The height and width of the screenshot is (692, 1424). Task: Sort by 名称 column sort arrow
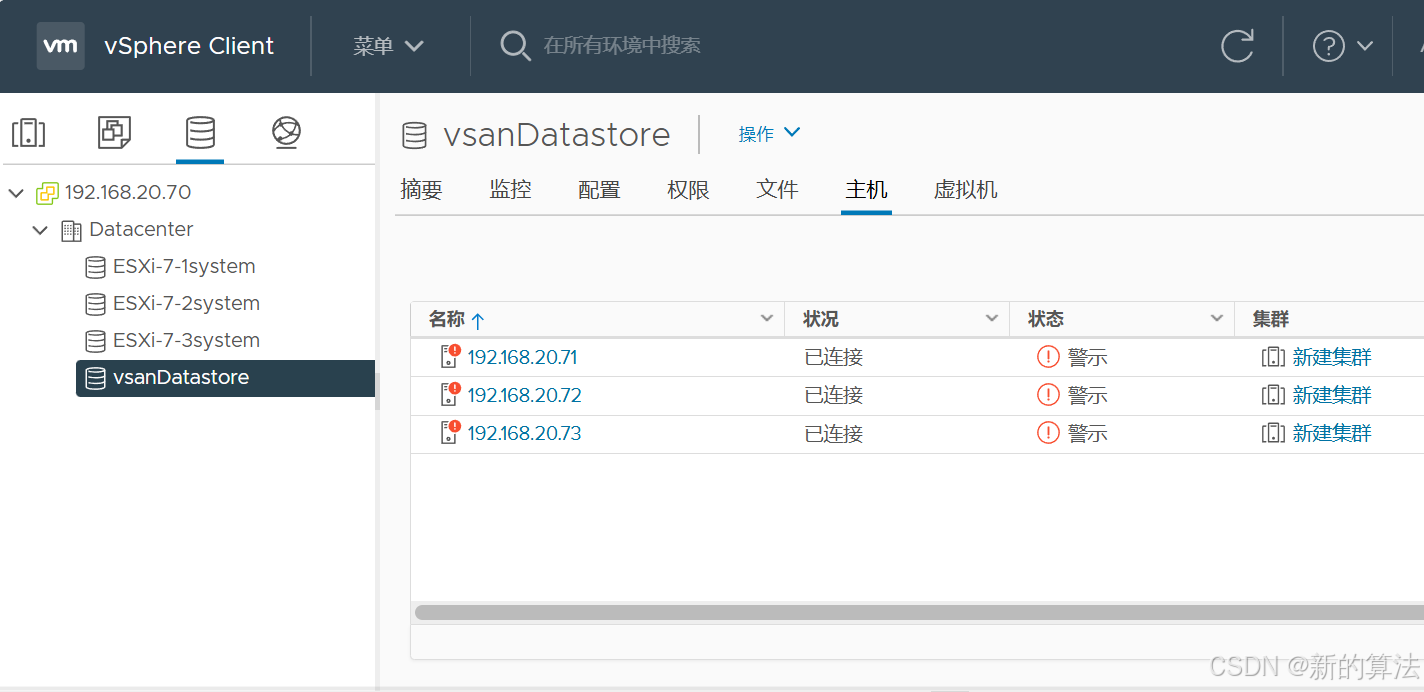click(478, 321)
